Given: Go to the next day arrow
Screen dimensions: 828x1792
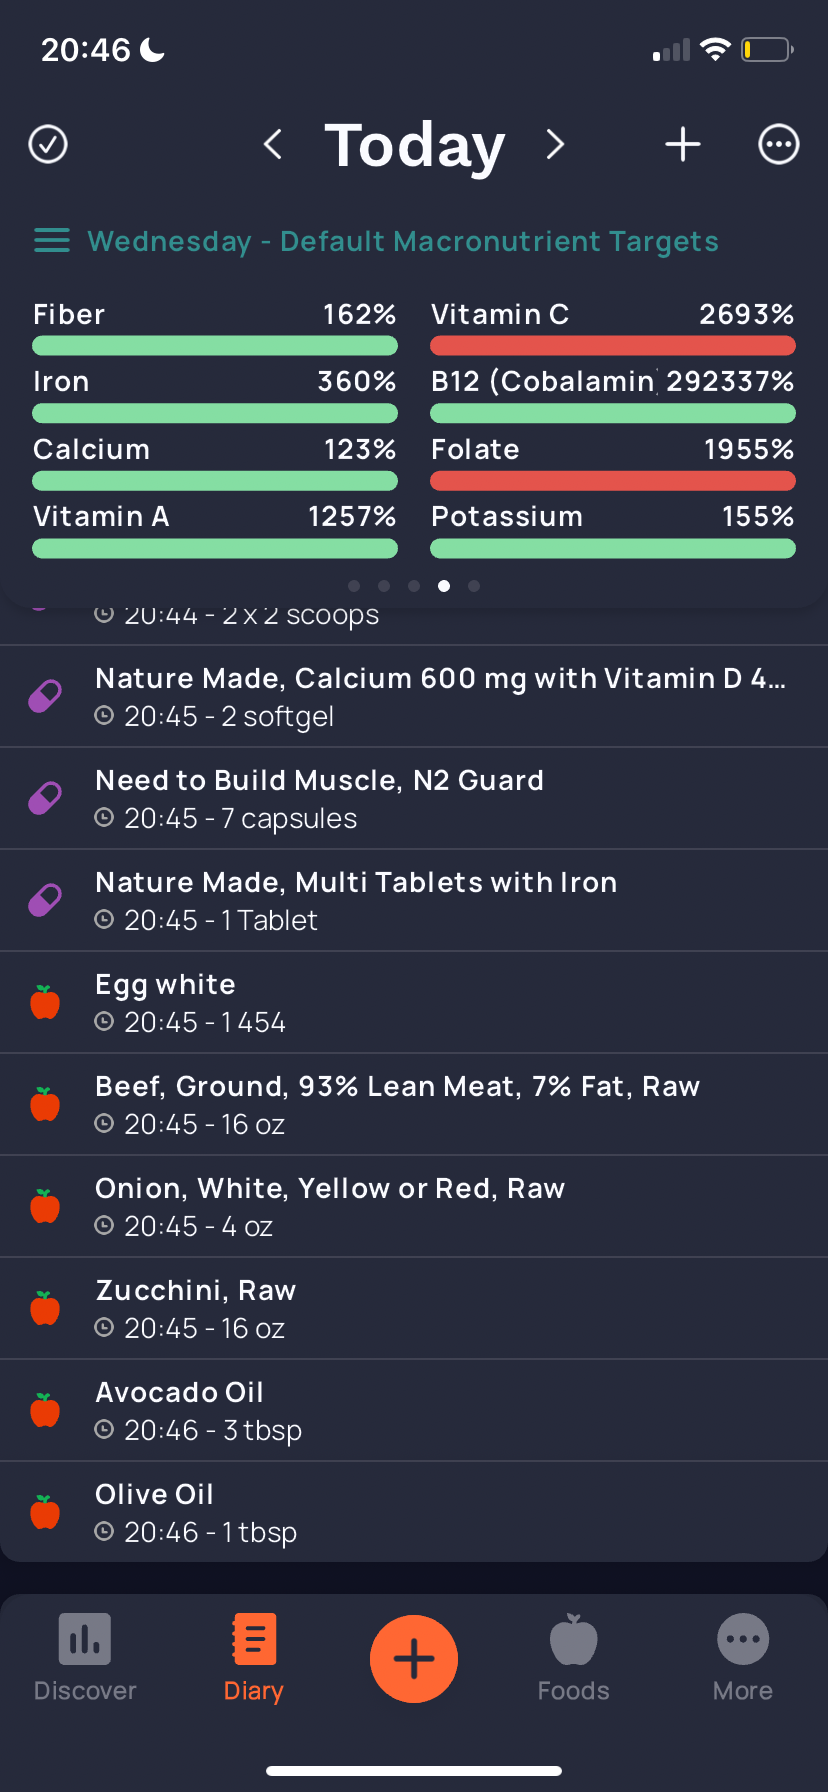Looking at the screenshot, I should (x=556, y=144).
